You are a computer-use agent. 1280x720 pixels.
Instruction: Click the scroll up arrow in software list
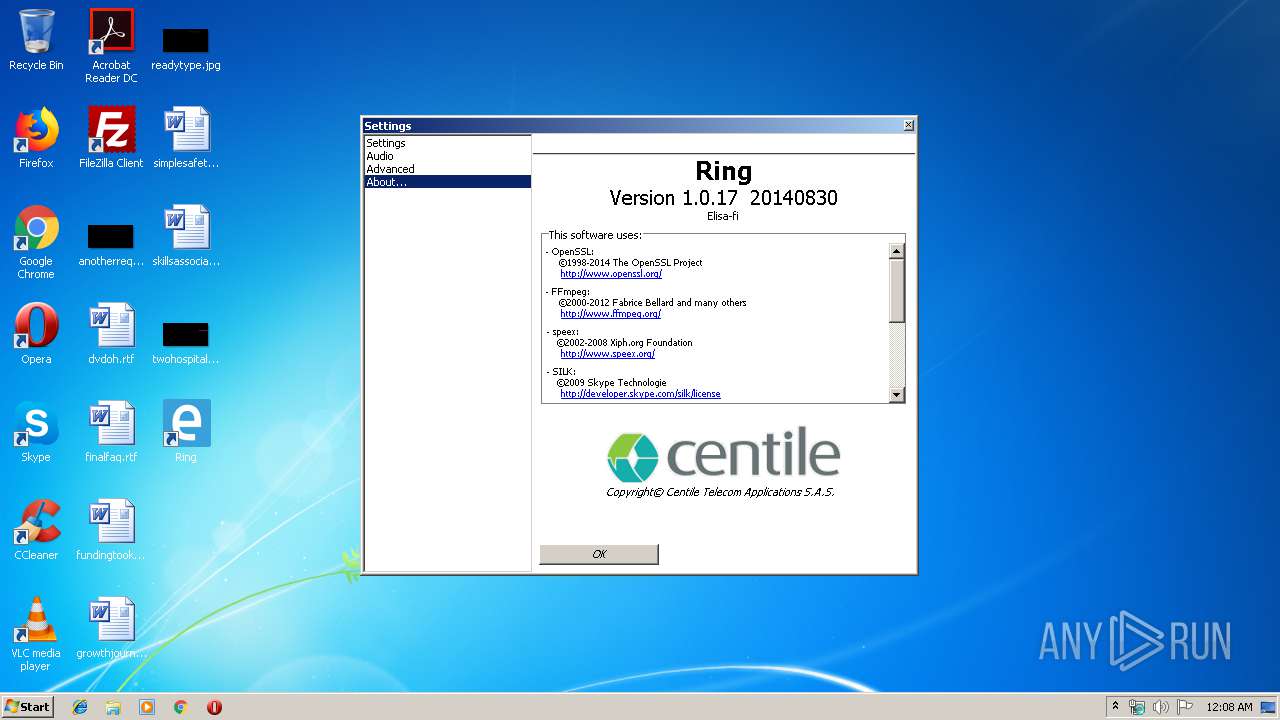(897, 251)
